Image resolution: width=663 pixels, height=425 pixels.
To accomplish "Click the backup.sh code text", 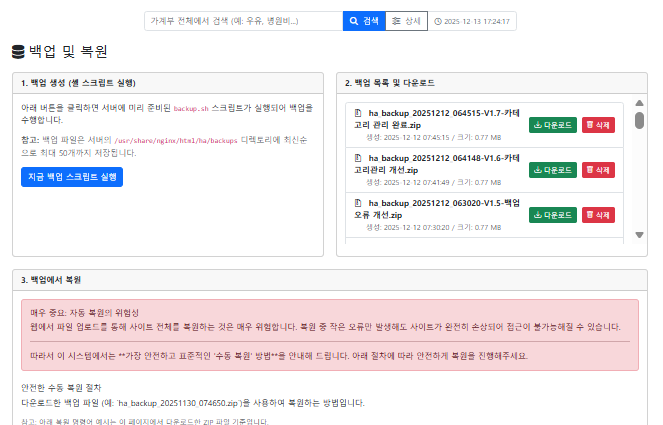I will coord(191,109).
